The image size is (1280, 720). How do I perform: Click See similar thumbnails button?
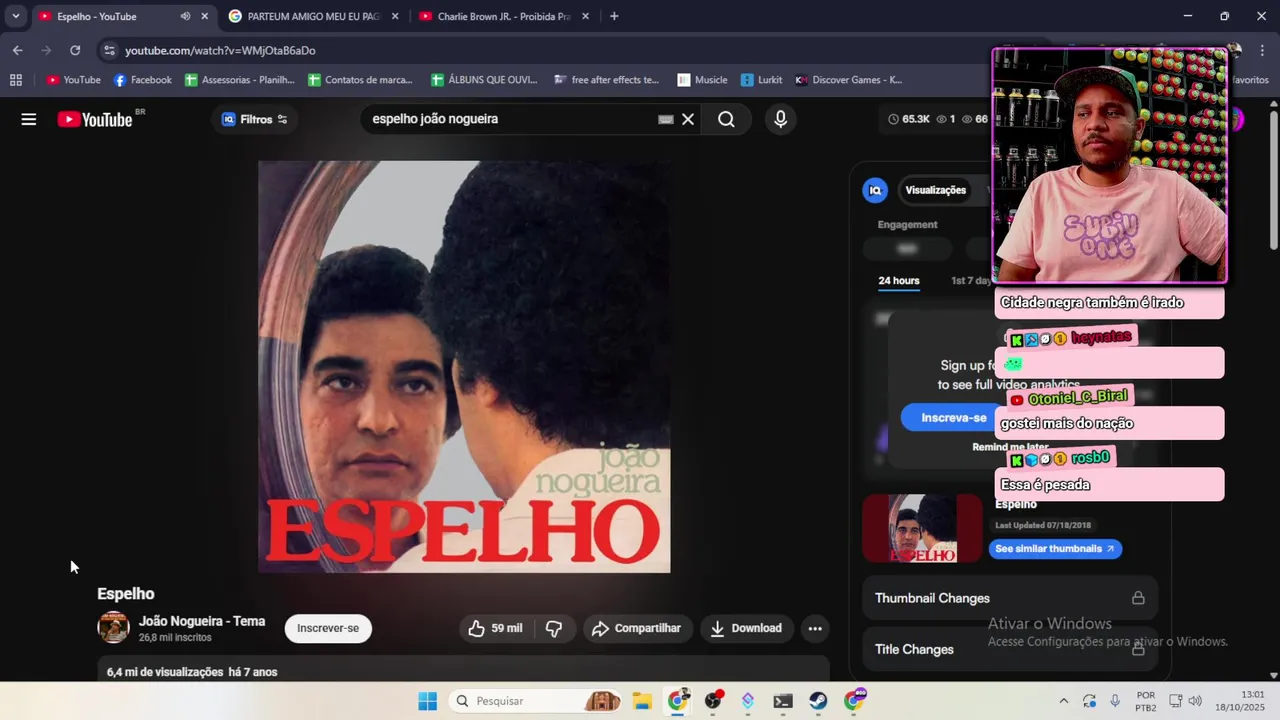tap(1055, 549)
